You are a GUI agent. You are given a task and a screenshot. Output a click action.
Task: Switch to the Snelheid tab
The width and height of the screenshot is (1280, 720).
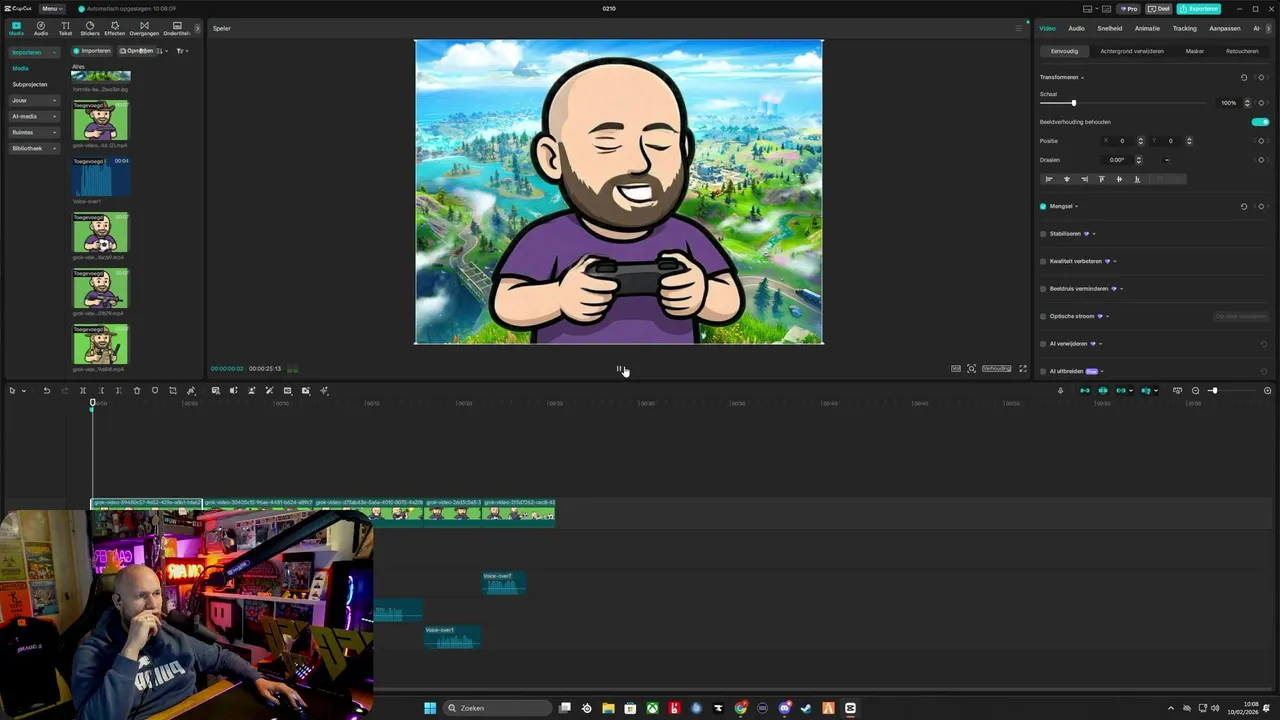(x=1110, y=28)
